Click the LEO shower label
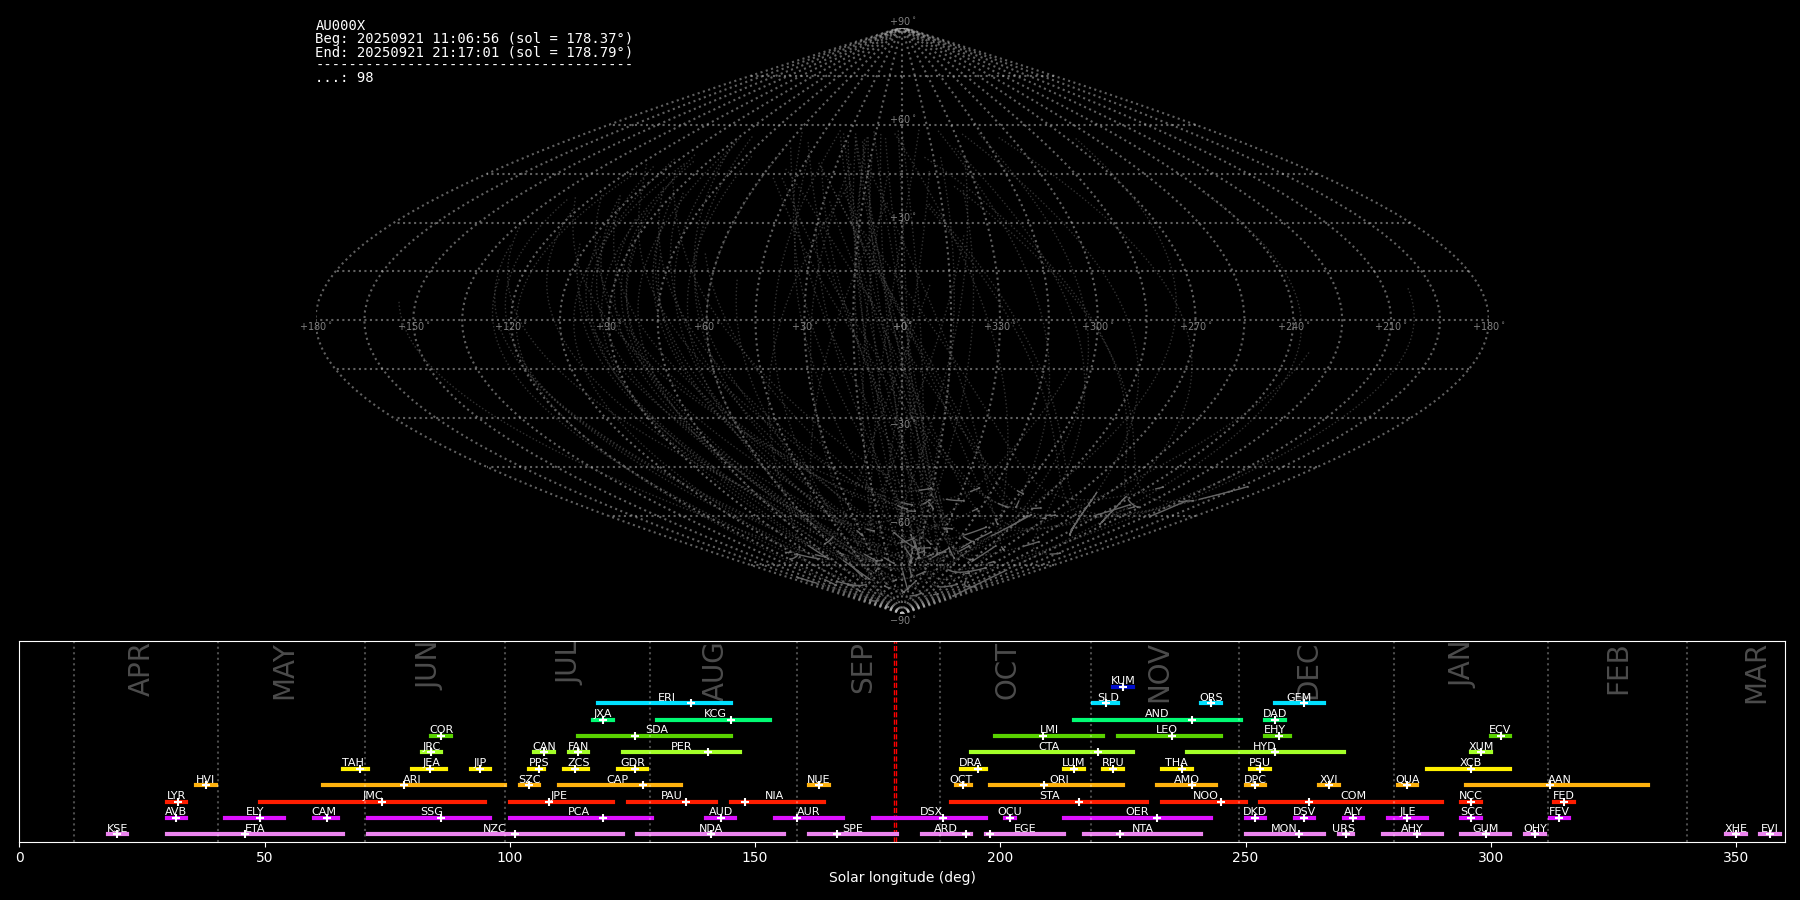Image resolution: width=1800 pixels, height=900 pixels. [1167, 730]
